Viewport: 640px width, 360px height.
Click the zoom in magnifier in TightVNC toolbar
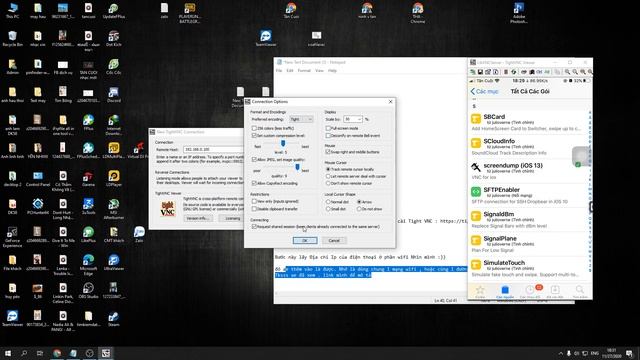[567, 72]
